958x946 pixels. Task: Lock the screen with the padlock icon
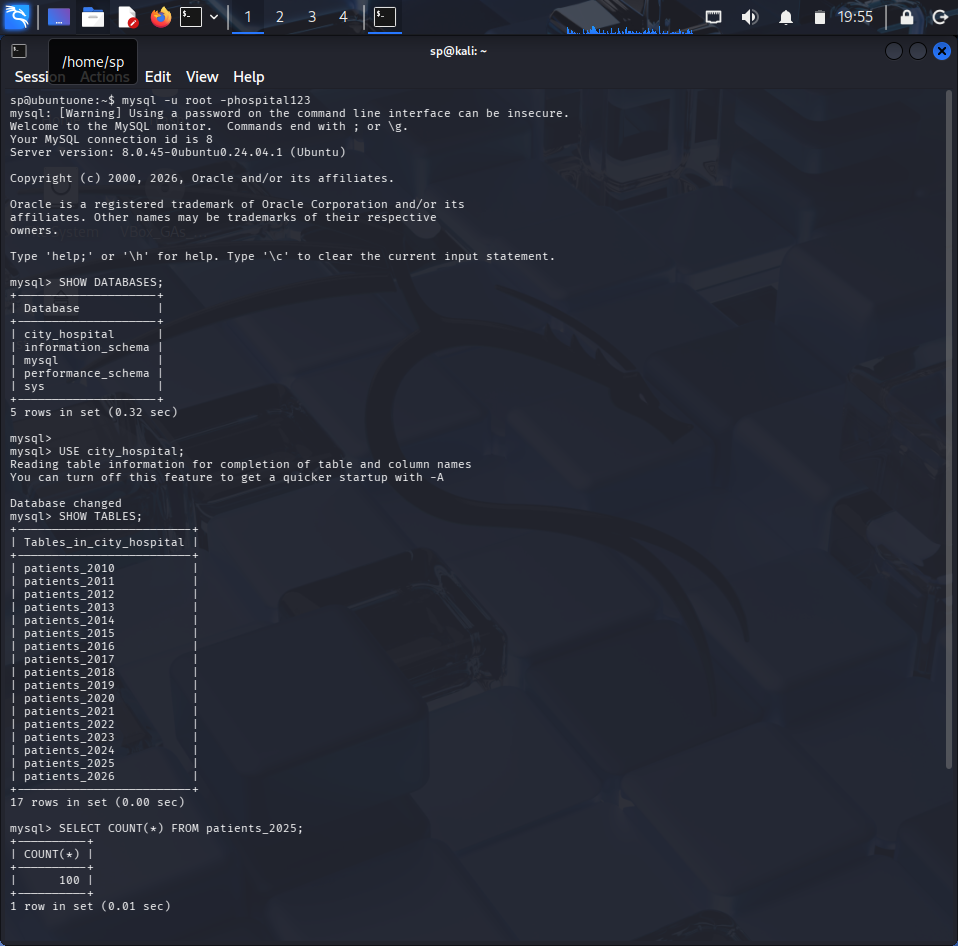(x=908, y=16)
